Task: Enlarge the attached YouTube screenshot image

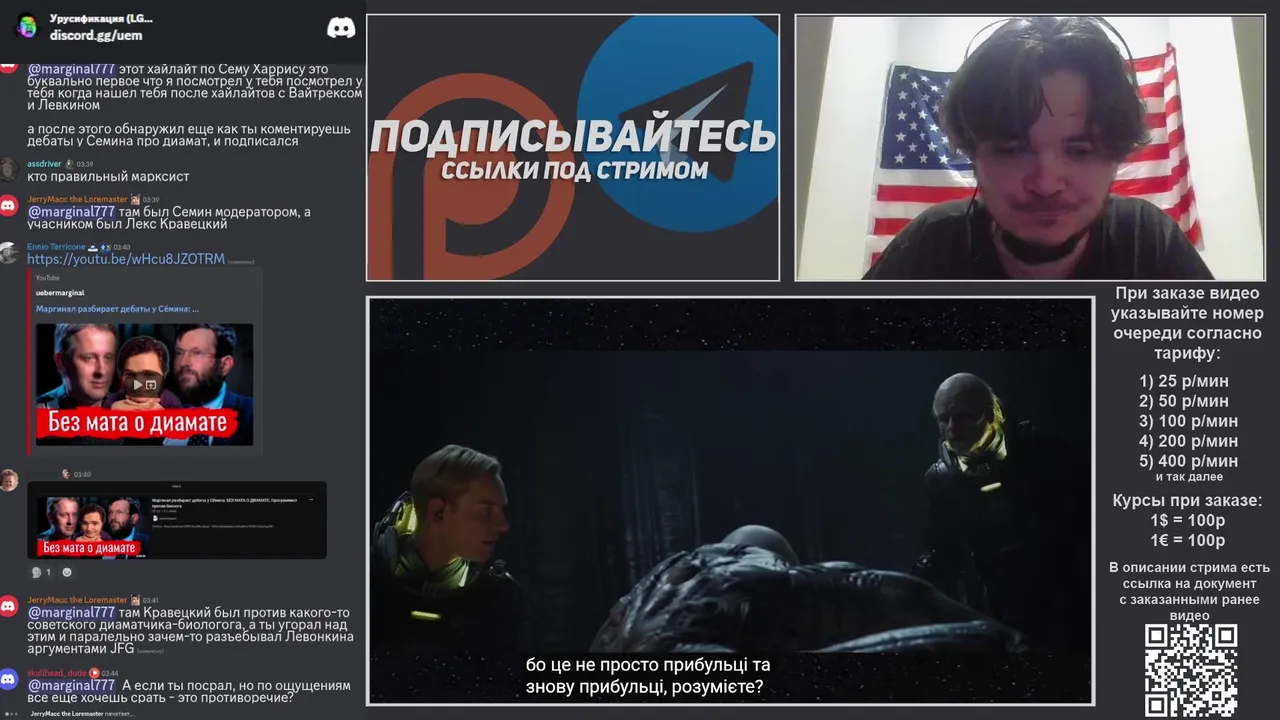Action: click(x=177, y=520)
